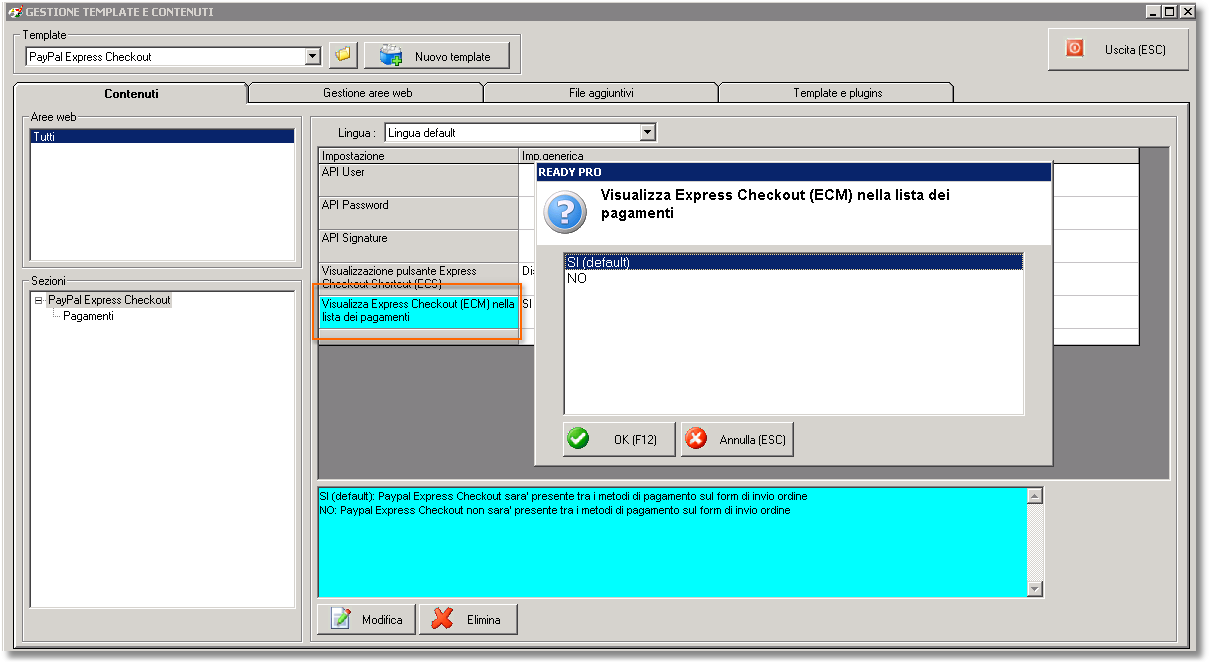This screenshot has width=1210, height=665.
Task: Select Tutti in Aree web list
Action: tap(163, 137)
